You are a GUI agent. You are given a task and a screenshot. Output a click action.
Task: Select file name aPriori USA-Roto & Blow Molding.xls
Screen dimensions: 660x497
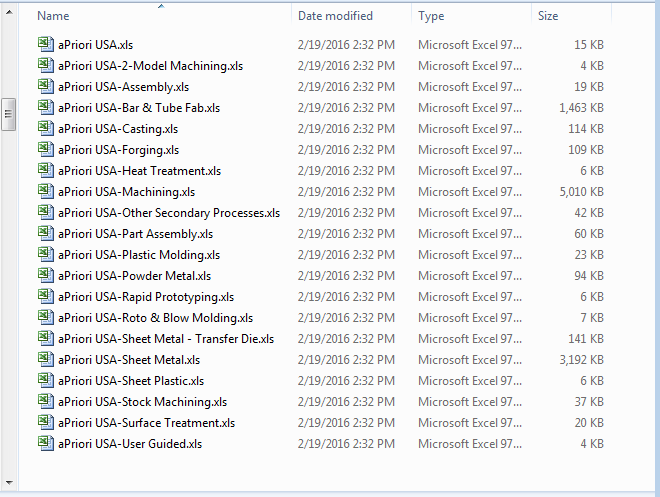(x=156, y=319)
